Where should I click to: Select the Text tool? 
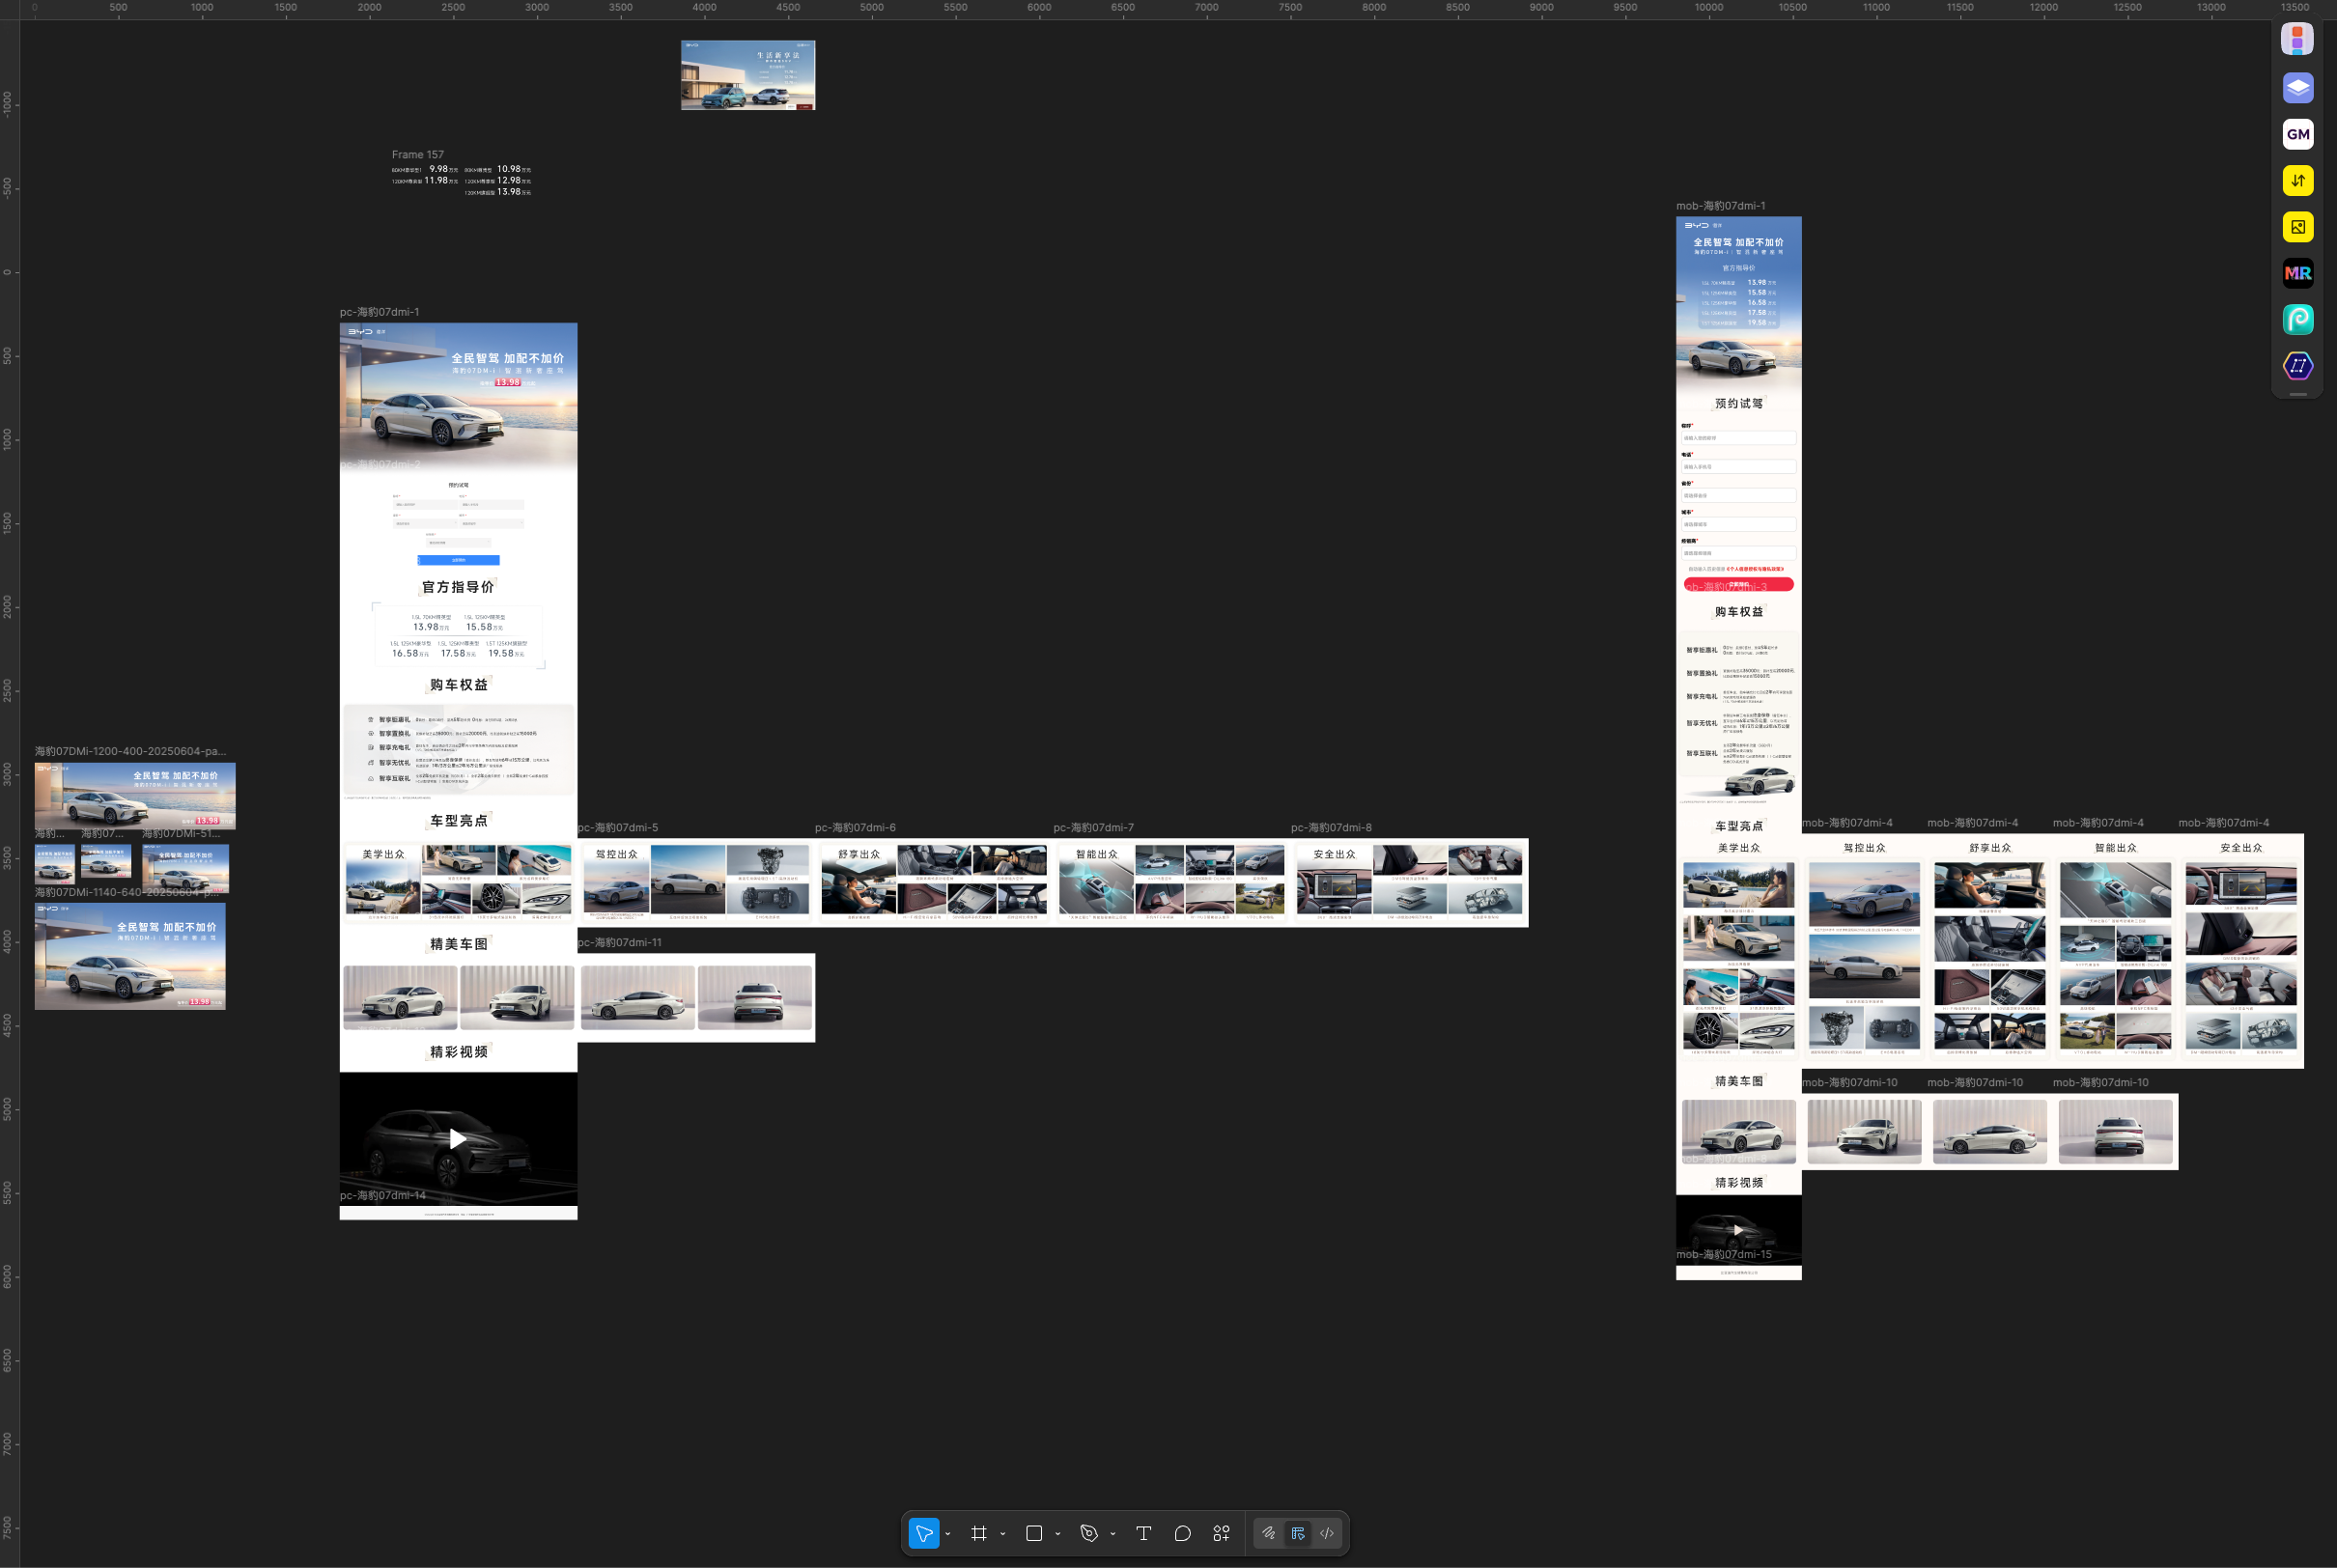[x=1144, y=1533]
